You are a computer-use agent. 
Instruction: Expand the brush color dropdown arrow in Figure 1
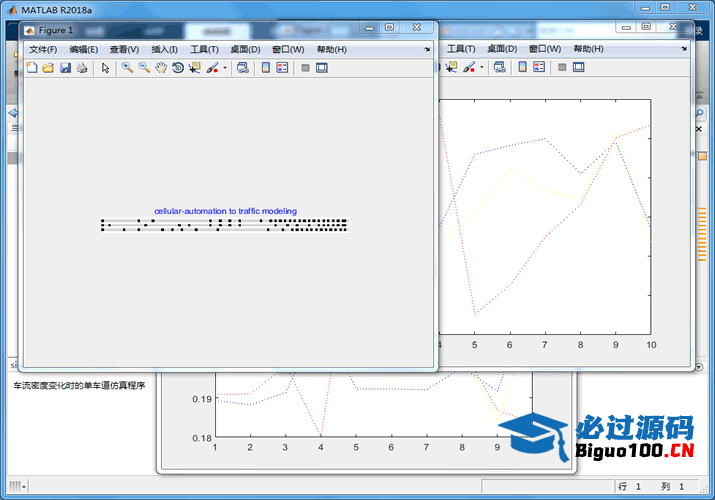[x=225, y=68]
